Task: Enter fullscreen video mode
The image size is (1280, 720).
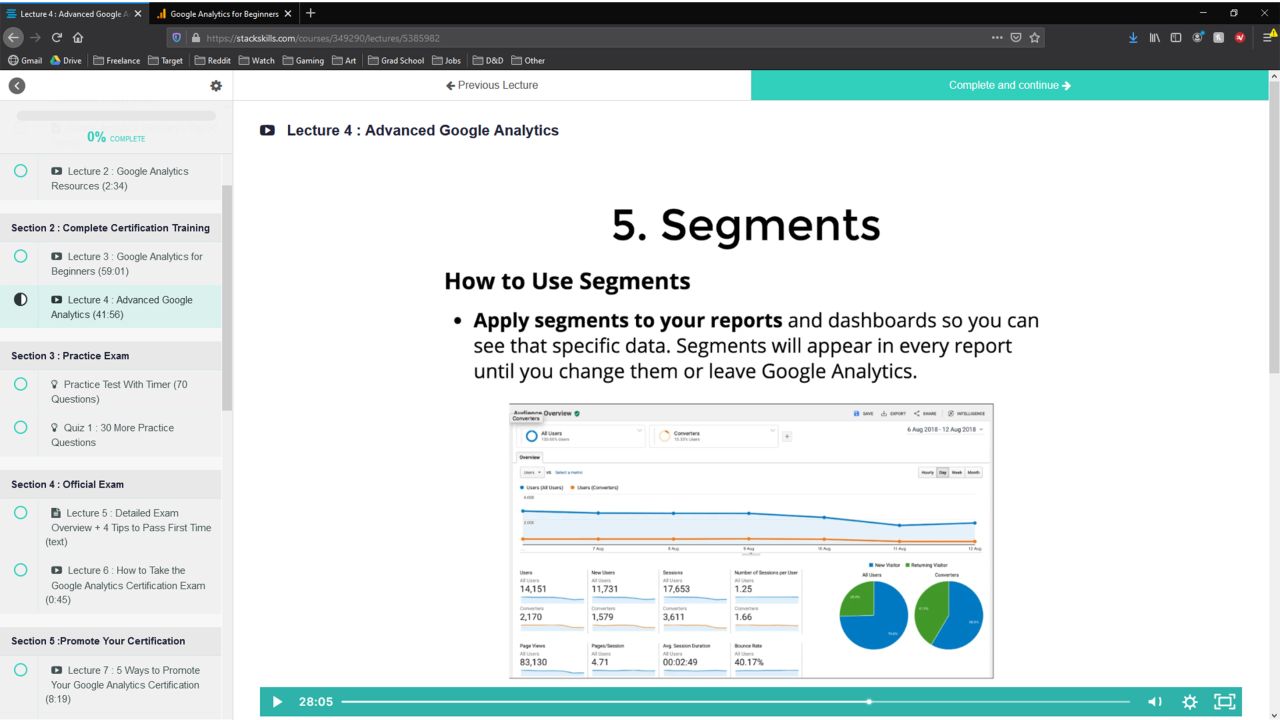Action: click(x=1224, y=702)
